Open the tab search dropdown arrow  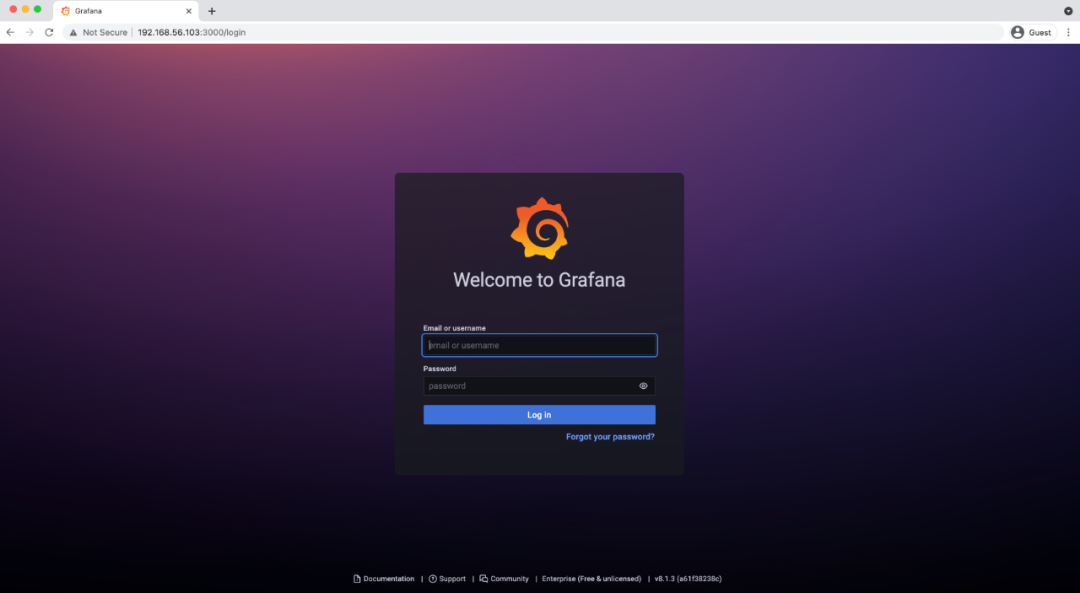click(x=1068, y=11)
